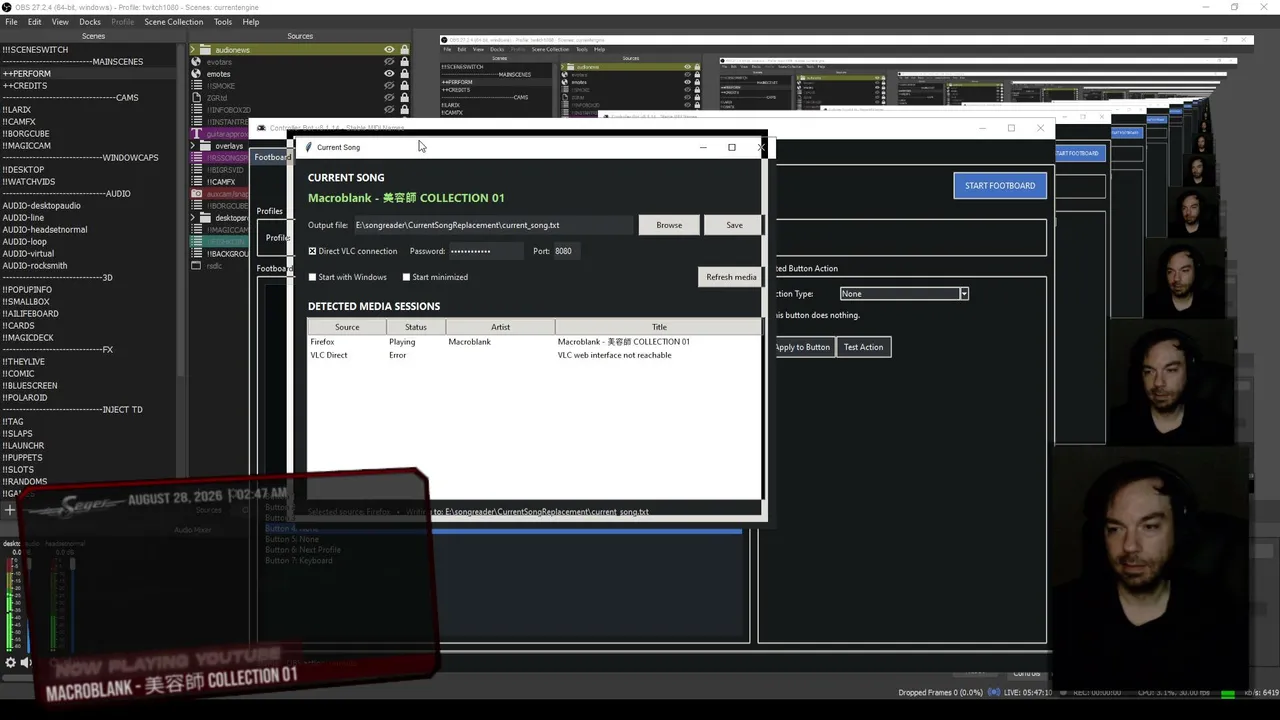Select the ++PERFORM scene

click(90, 74)
